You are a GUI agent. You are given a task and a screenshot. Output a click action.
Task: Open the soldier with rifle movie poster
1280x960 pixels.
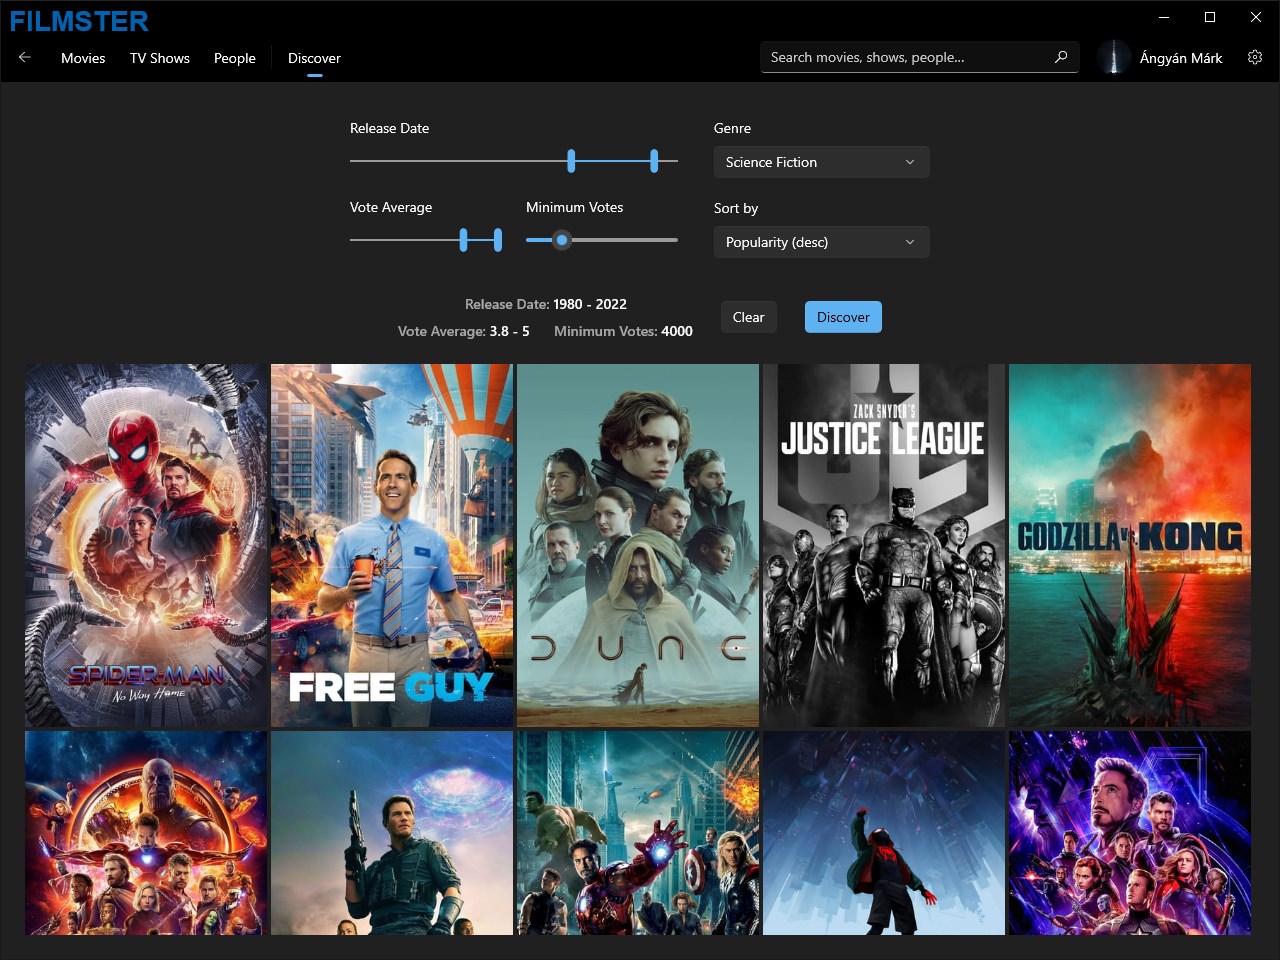tap(392, 833)
